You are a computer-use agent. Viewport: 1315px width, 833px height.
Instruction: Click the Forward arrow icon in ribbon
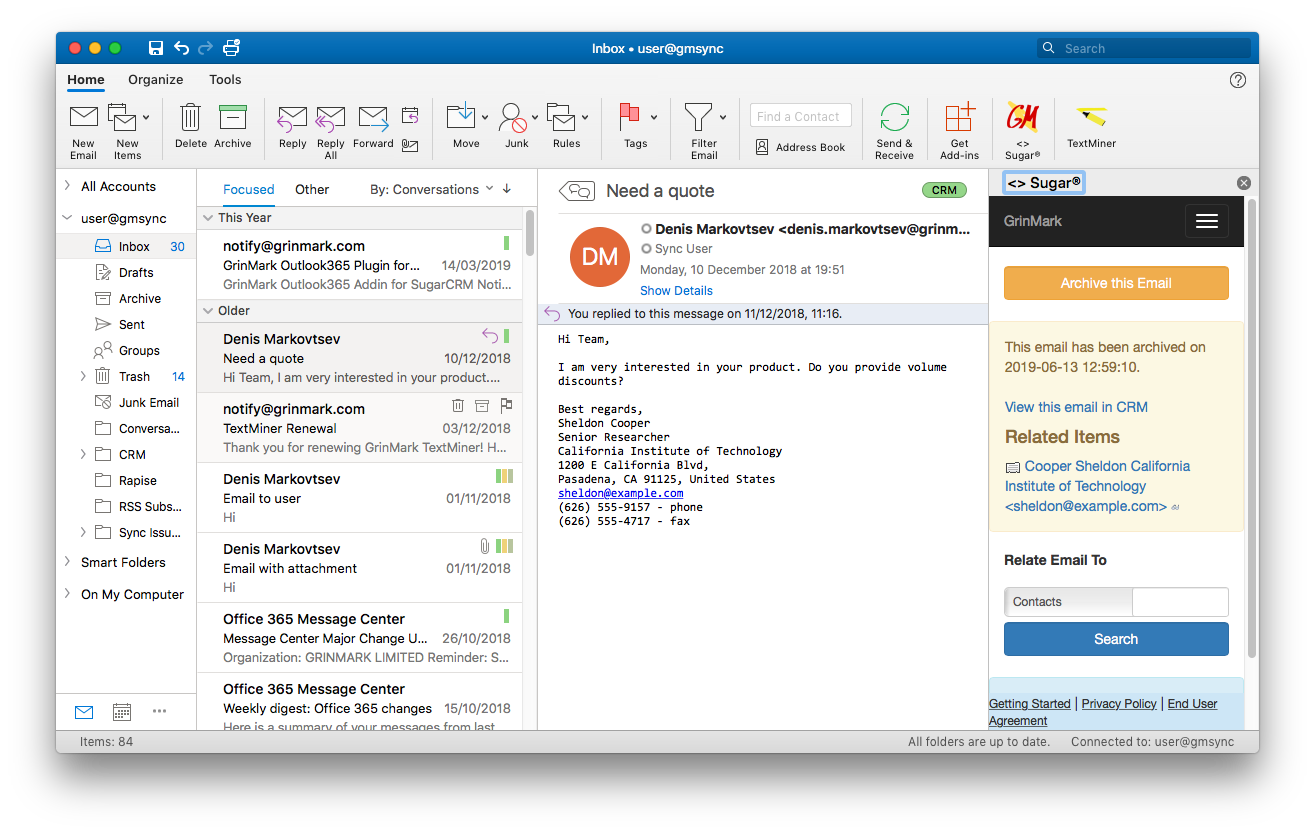click(x=373, y=118)
